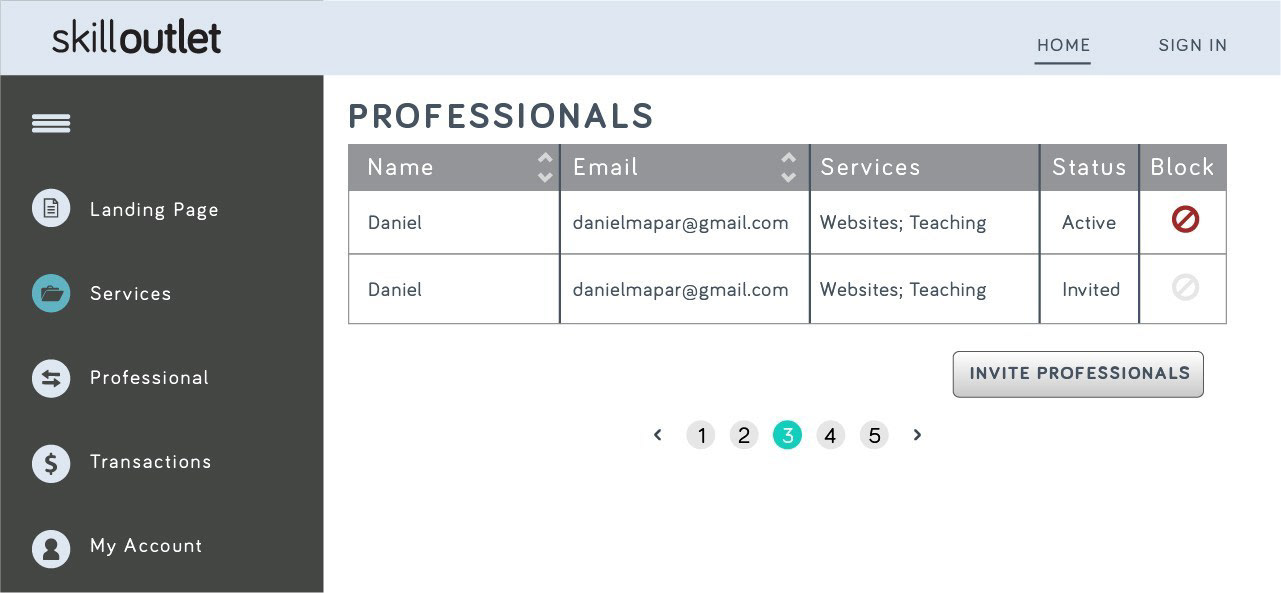Screen dimensions: 1281x593
Task: Jump to page 1 in pagination
Action: 701,435
